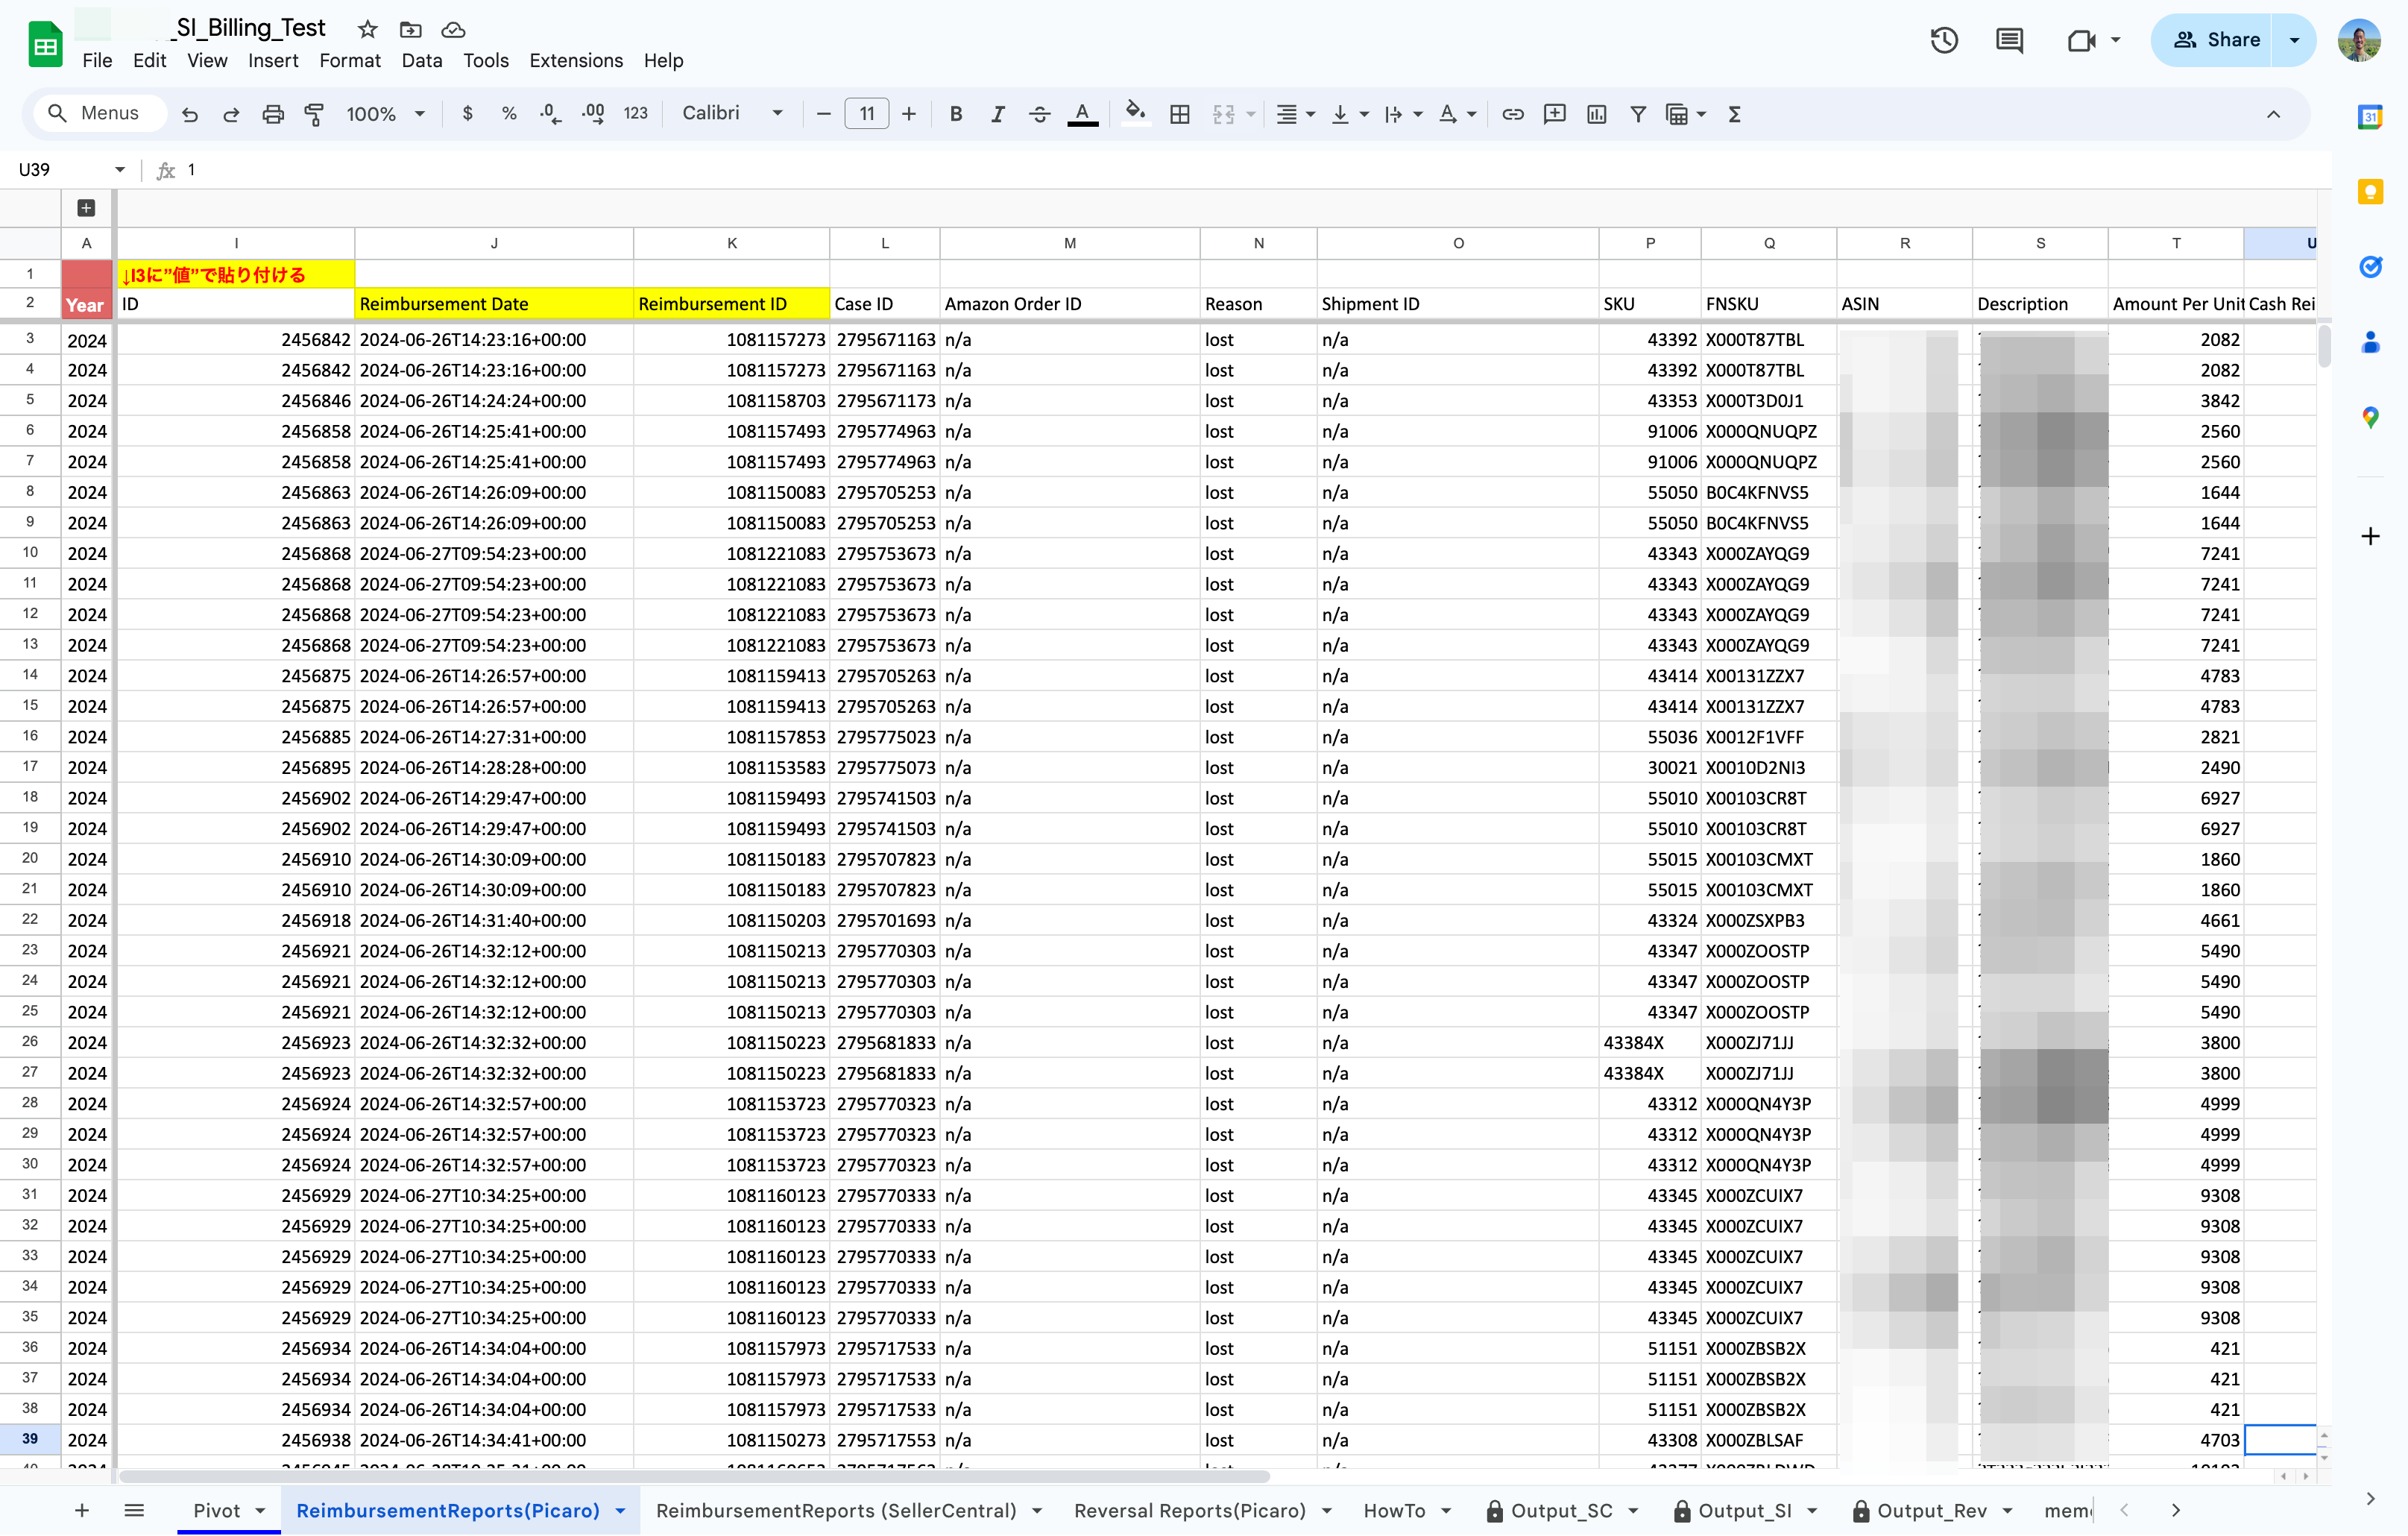2408x1536 pixels.
Task: Open the zoom 100% dropdown
Action: point(386,114)
